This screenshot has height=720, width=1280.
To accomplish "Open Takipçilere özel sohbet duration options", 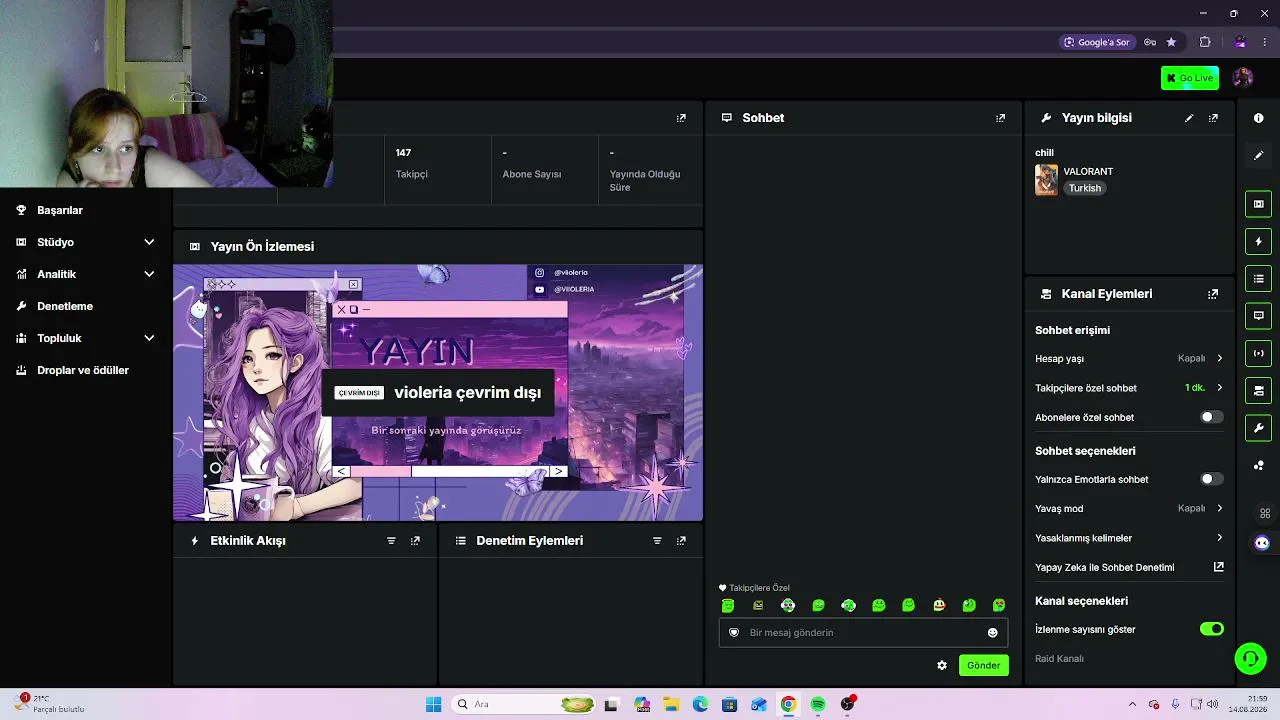I will [1129, 388].
